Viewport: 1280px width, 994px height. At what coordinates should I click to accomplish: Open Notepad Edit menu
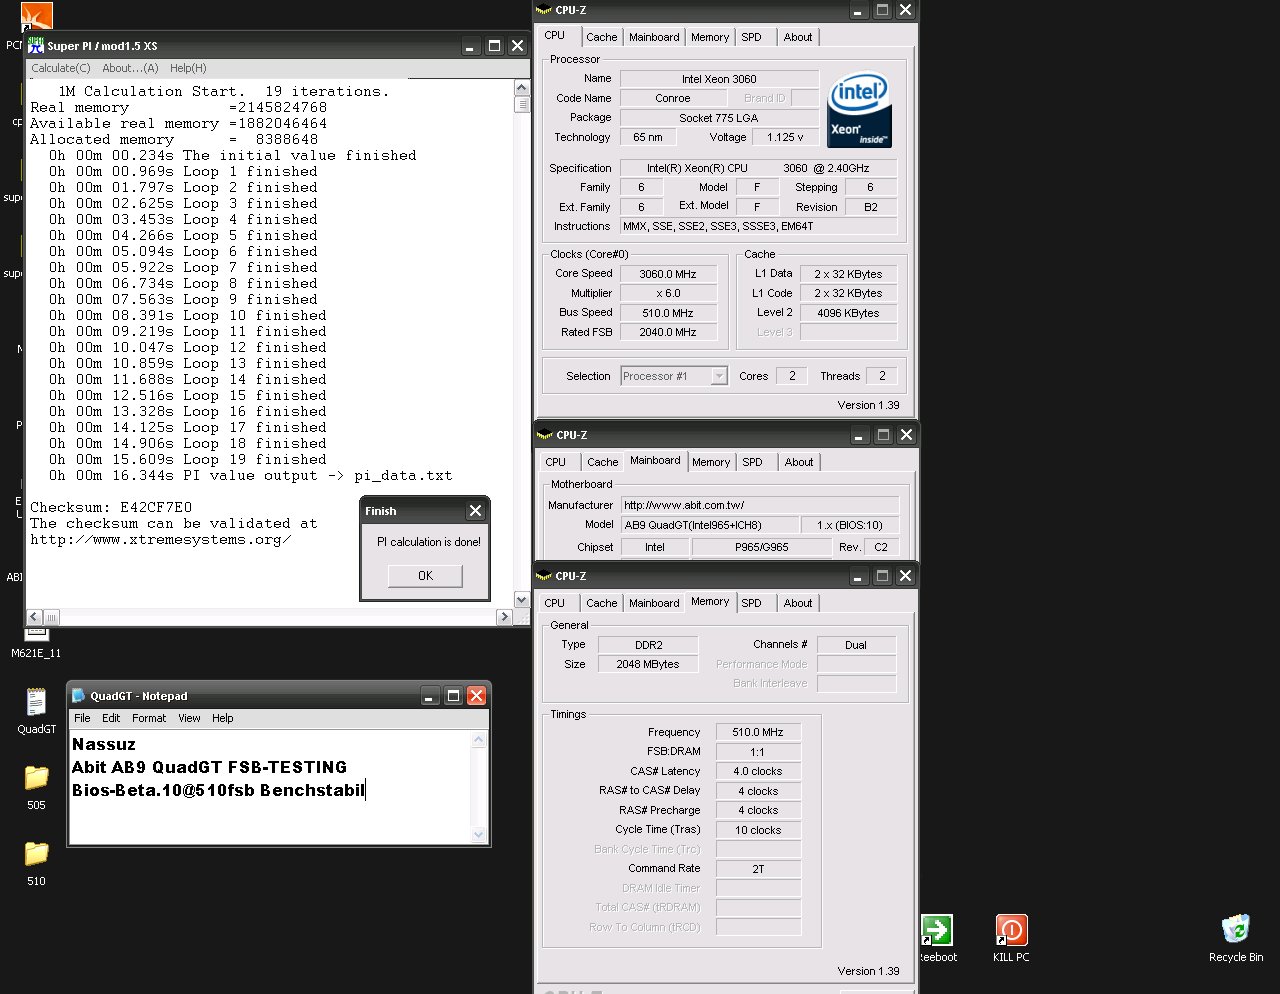point(111,718)
